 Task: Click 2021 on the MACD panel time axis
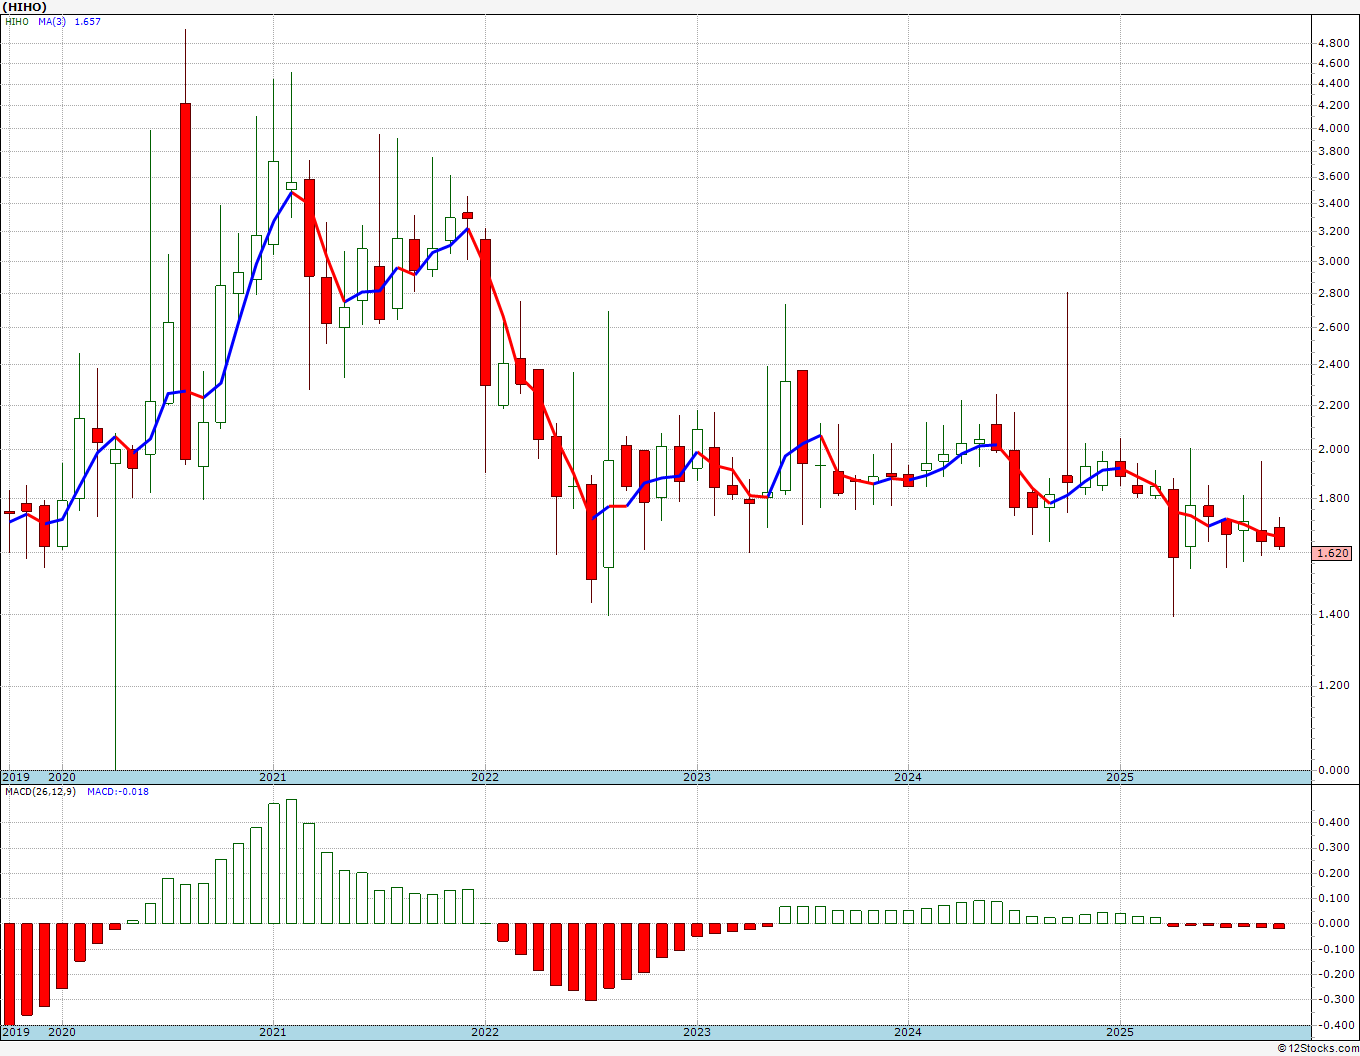[273, 1032]
